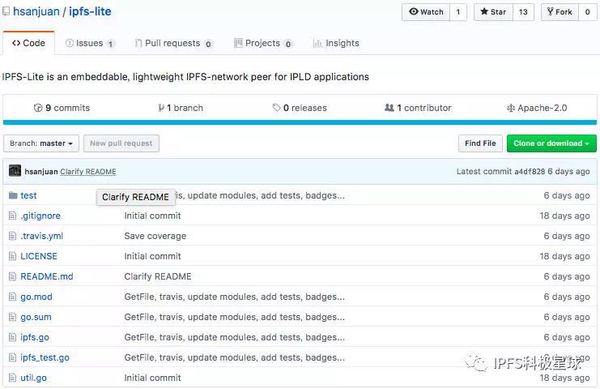600x389 pixels.
Task: Open the go.sum file
Action: tap(36, 317)
